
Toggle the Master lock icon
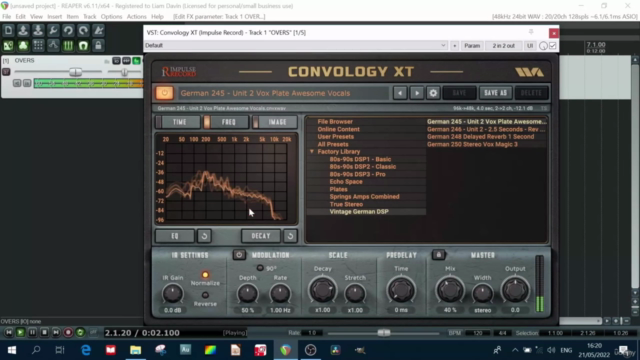pos(439,255)
